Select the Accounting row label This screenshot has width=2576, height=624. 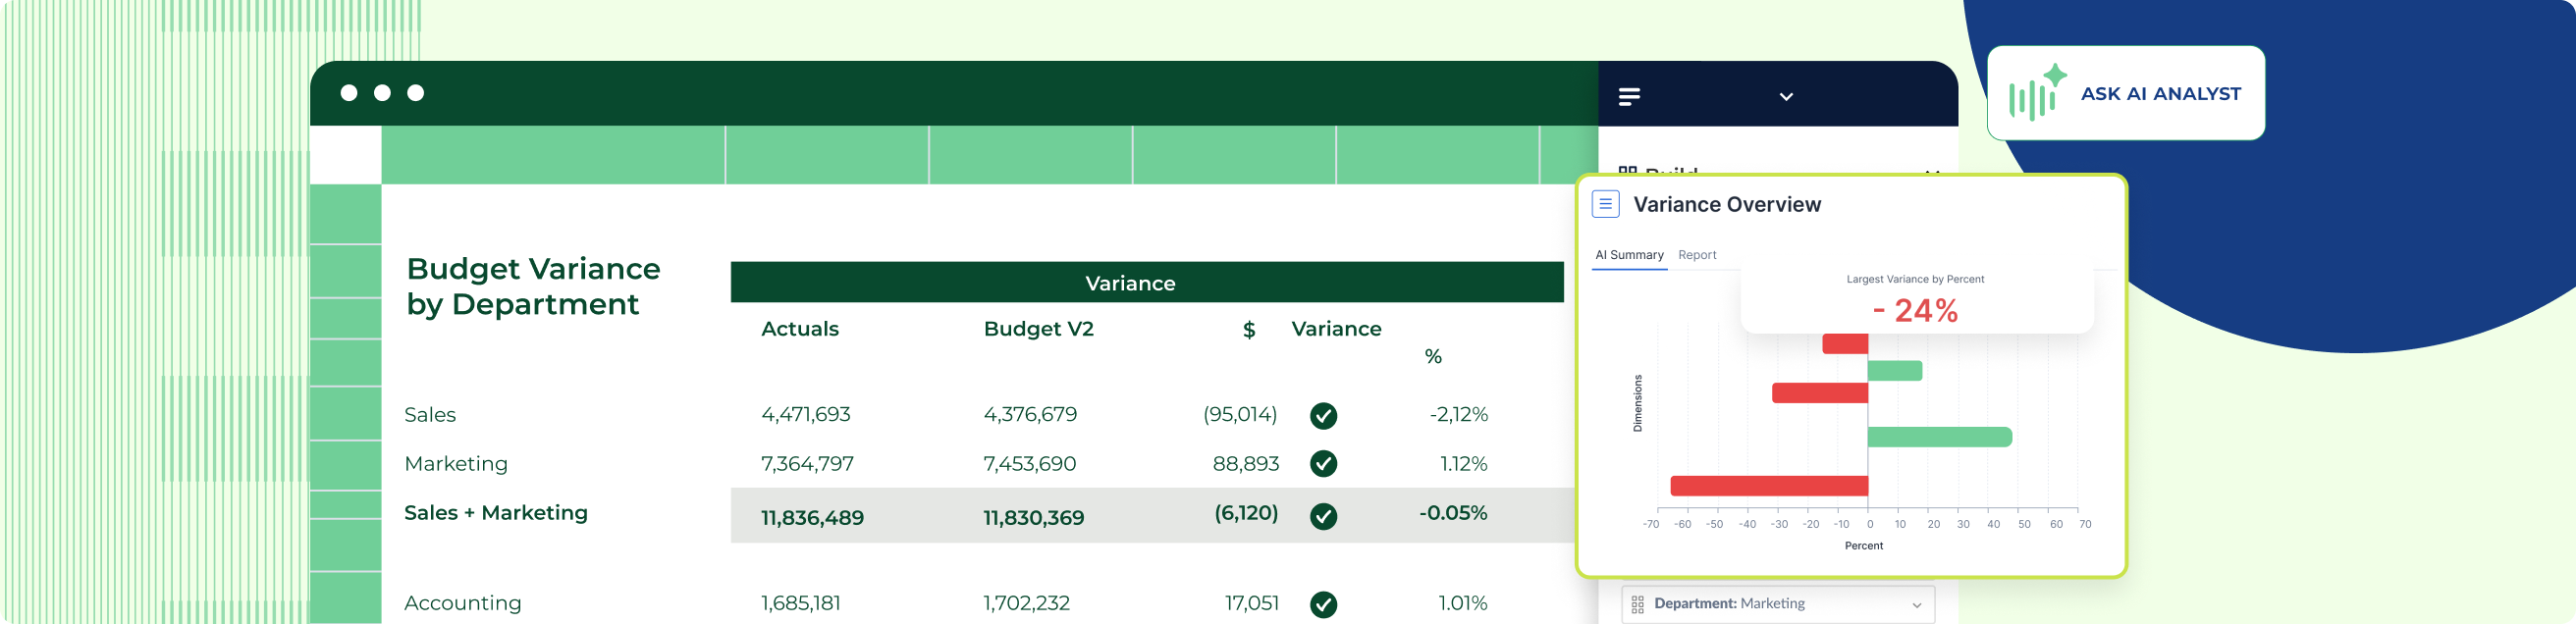(x=463, y=603)
